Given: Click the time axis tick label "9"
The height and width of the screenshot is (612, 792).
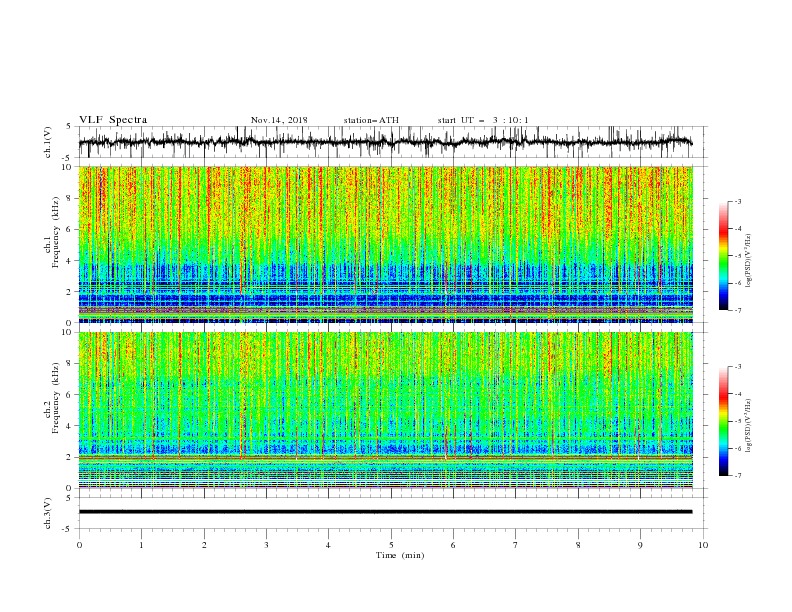Looking at the screenshot, I should (640, 545).
